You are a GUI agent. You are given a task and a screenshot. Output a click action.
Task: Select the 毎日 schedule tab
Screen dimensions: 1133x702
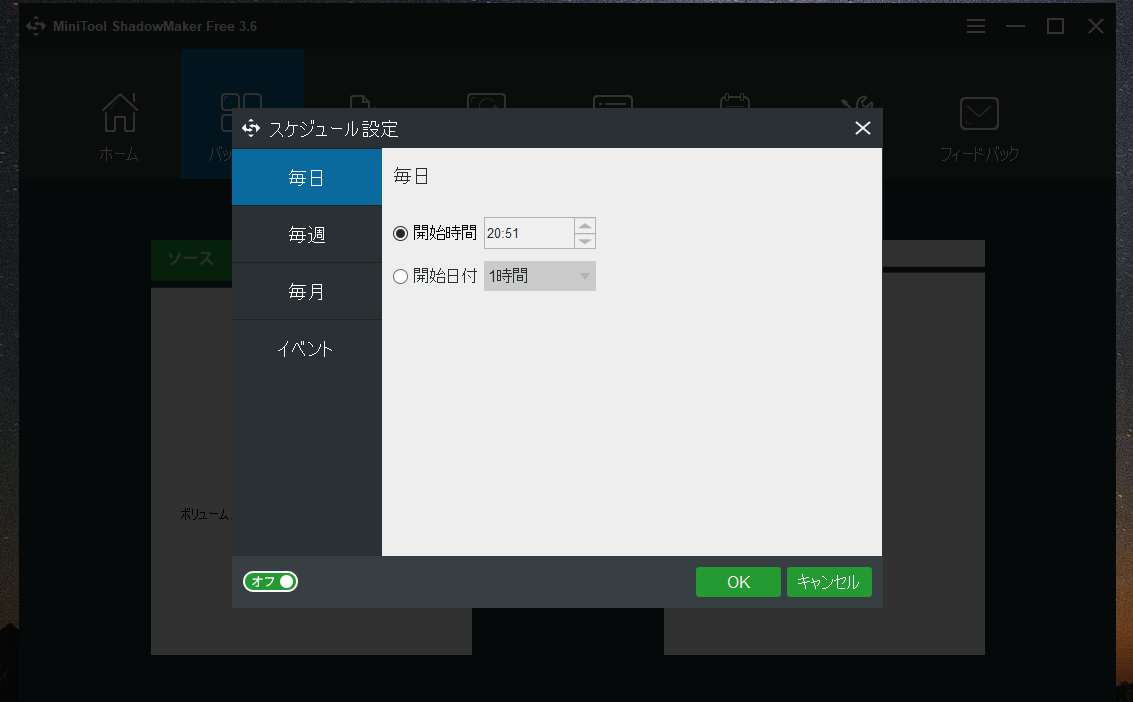(306, 177)
